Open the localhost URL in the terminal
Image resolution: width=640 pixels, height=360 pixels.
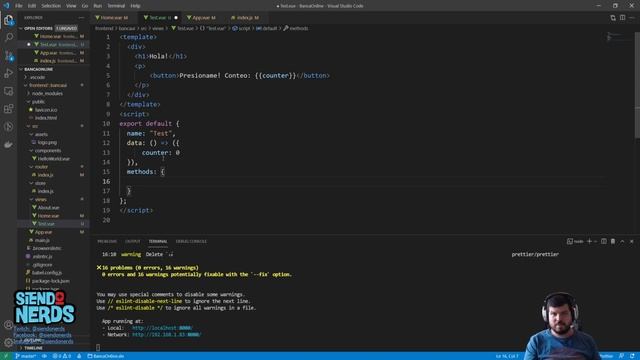click(162, 328)
